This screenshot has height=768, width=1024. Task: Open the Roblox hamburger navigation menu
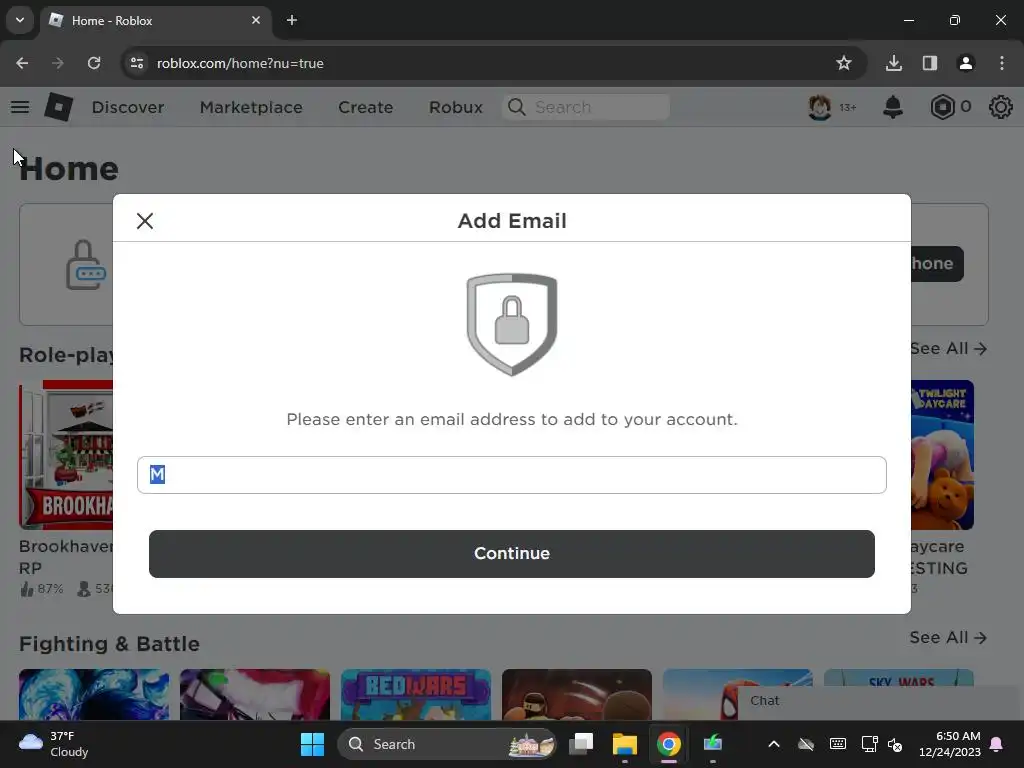pos(20,107)
